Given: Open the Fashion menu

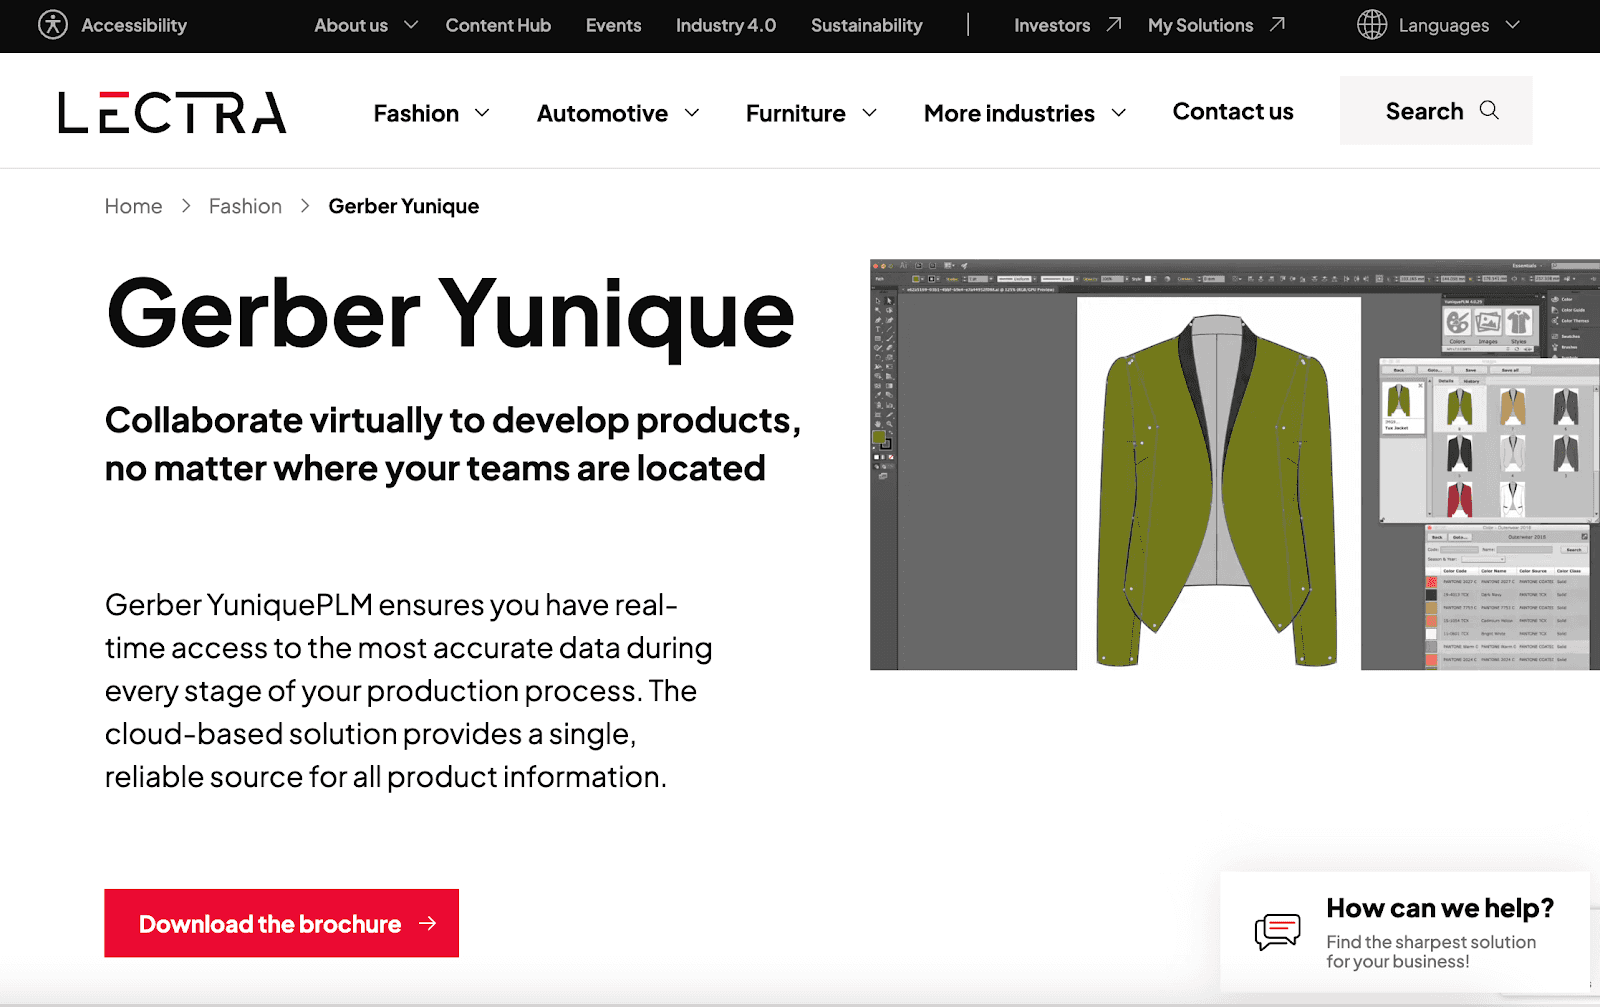Looking at the screenshot, I should (x=416, y=113).
